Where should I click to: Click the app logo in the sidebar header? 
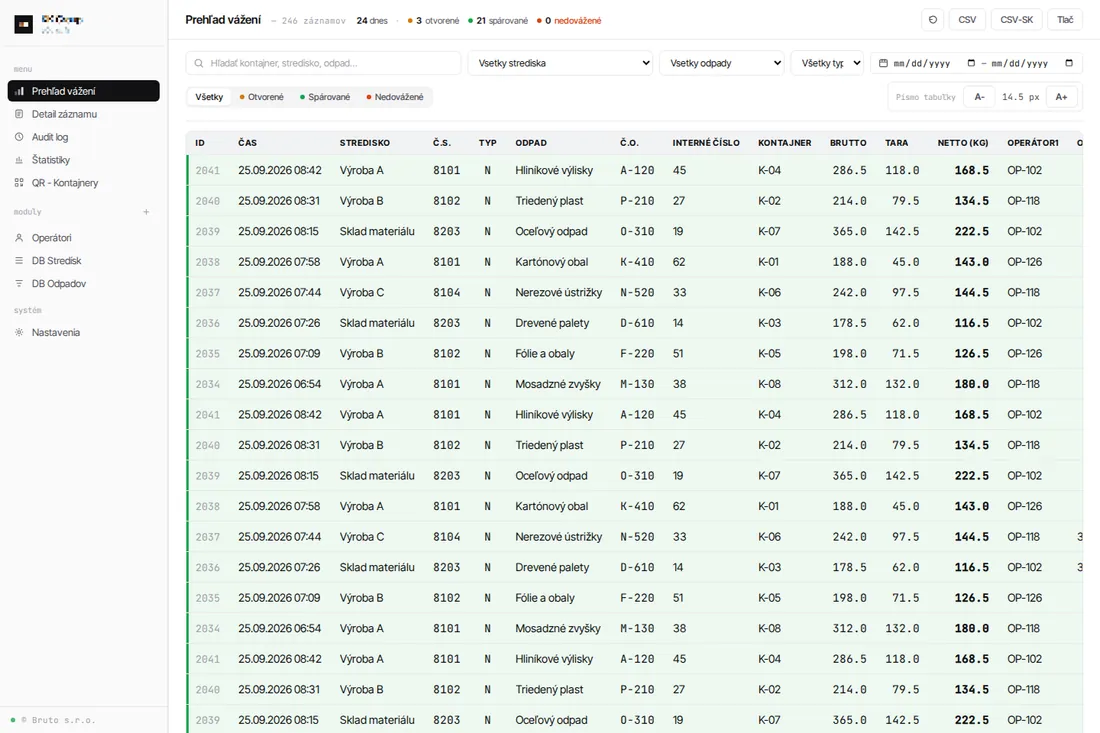pyautogui.click(x=23, y=25)
